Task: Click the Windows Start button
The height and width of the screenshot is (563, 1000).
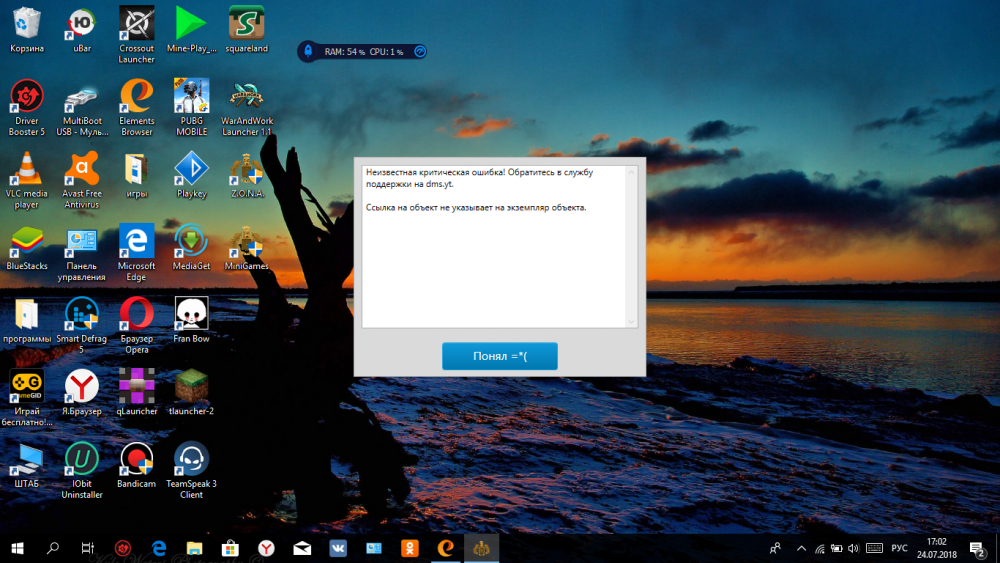Action: pos(18,548)
